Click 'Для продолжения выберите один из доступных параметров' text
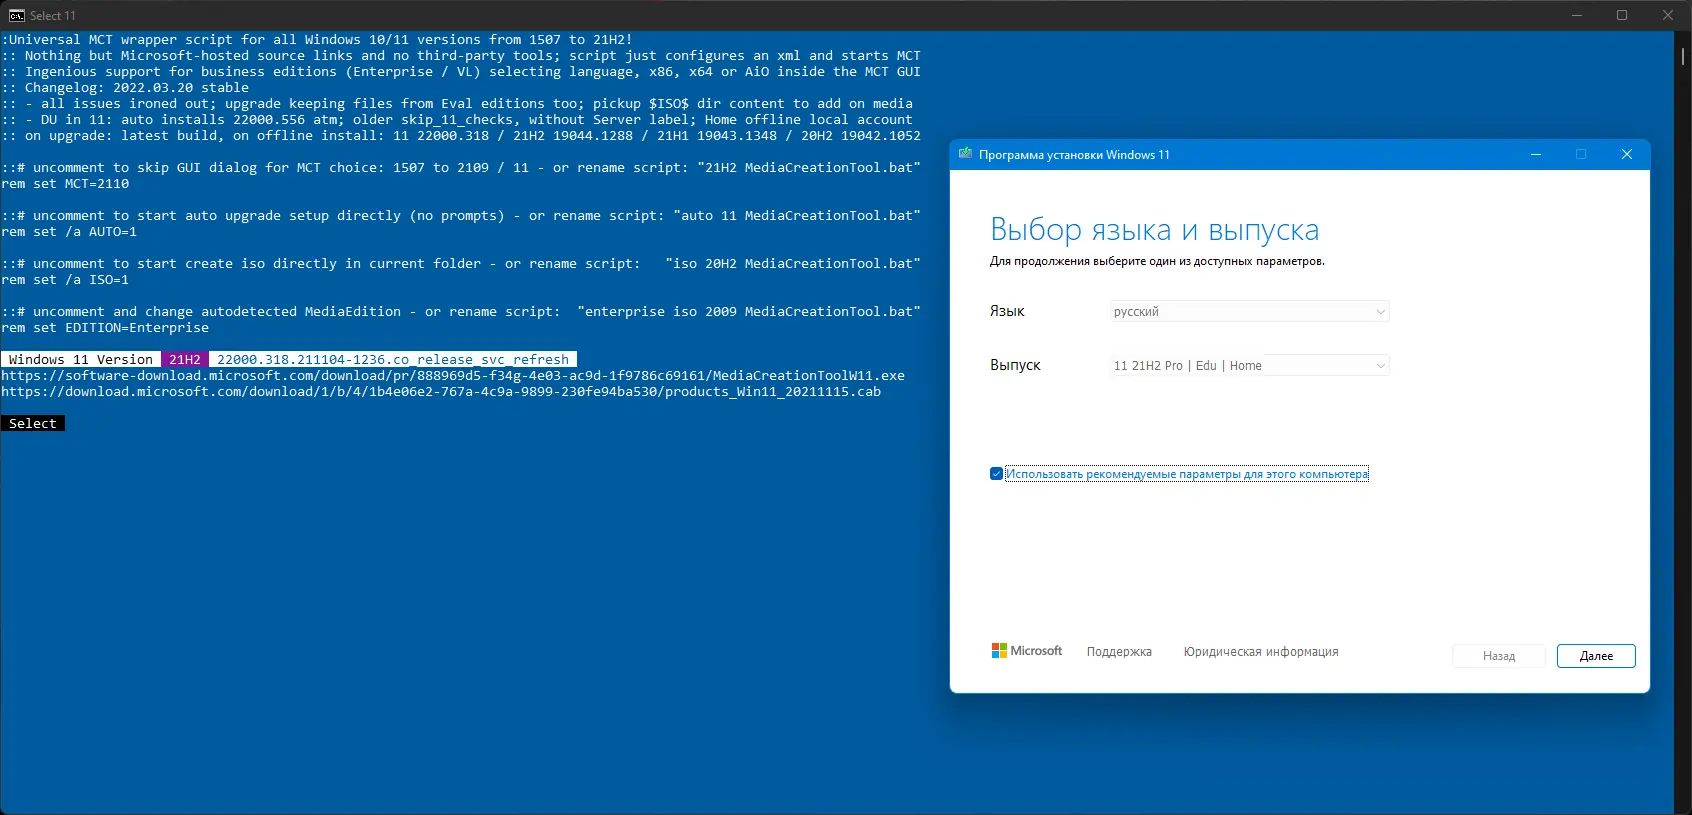Viewport: 1692px width, 815px height. 1157,261
